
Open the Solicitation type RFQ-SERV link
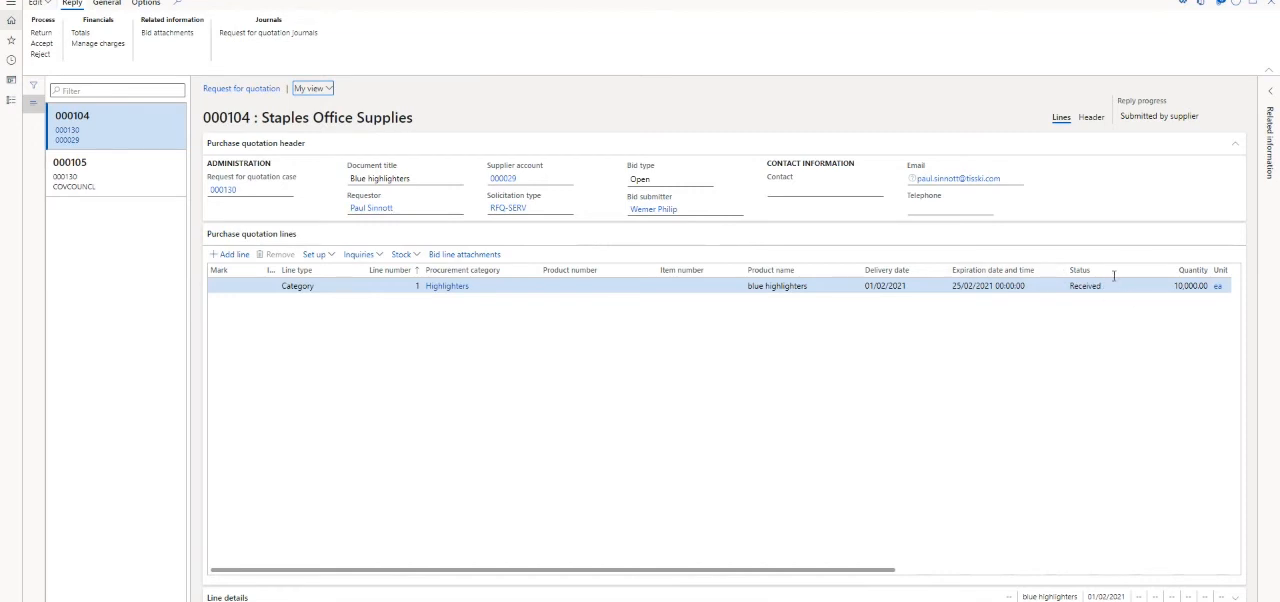[508, 208]
